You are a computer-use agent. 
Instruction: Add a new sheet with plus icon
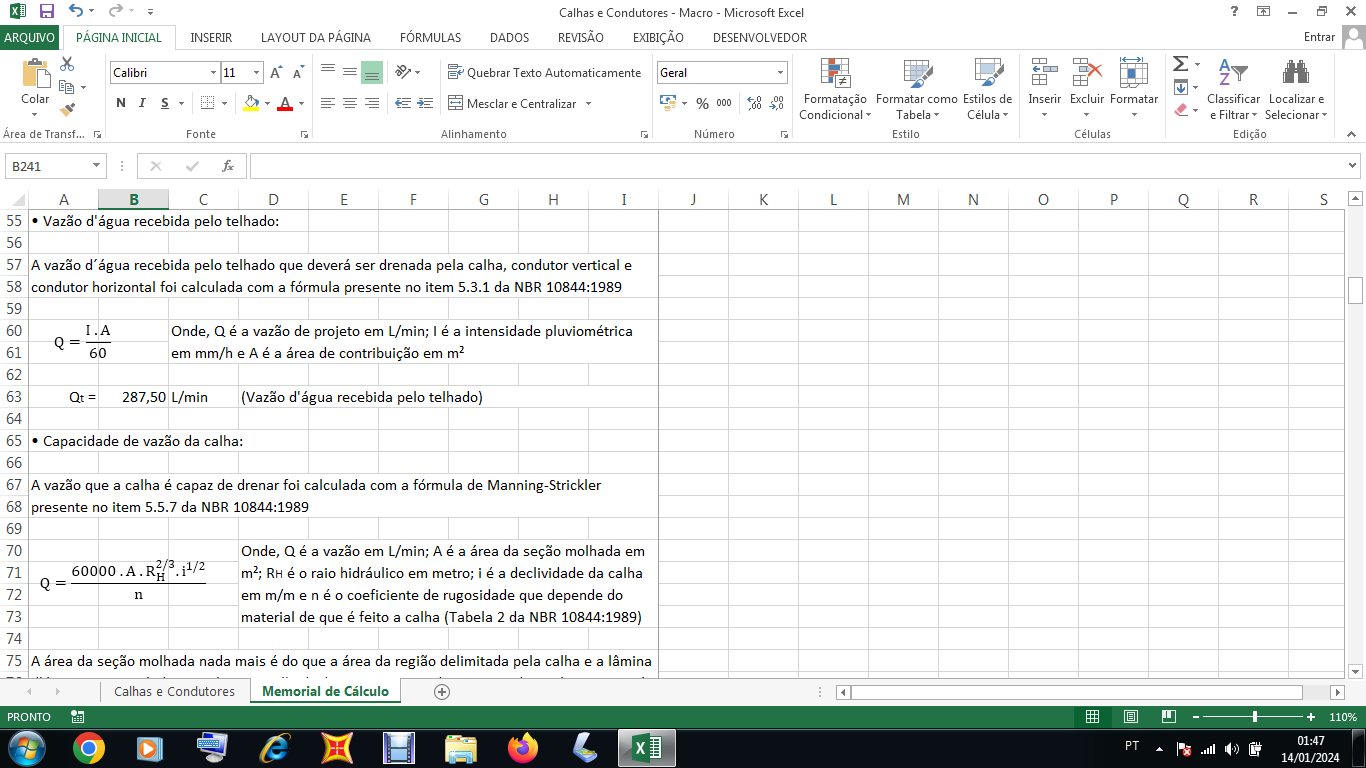[442, 691]
